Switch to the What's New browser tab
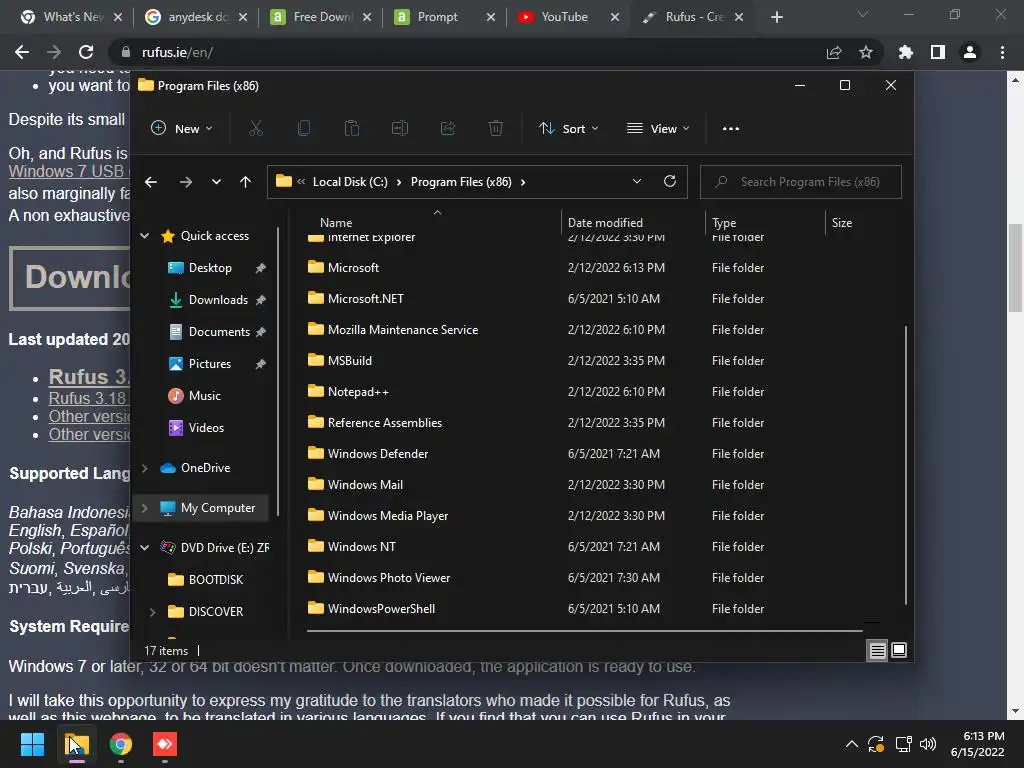The width and height of the screenshot is (1024, 768). pos(72,17)
